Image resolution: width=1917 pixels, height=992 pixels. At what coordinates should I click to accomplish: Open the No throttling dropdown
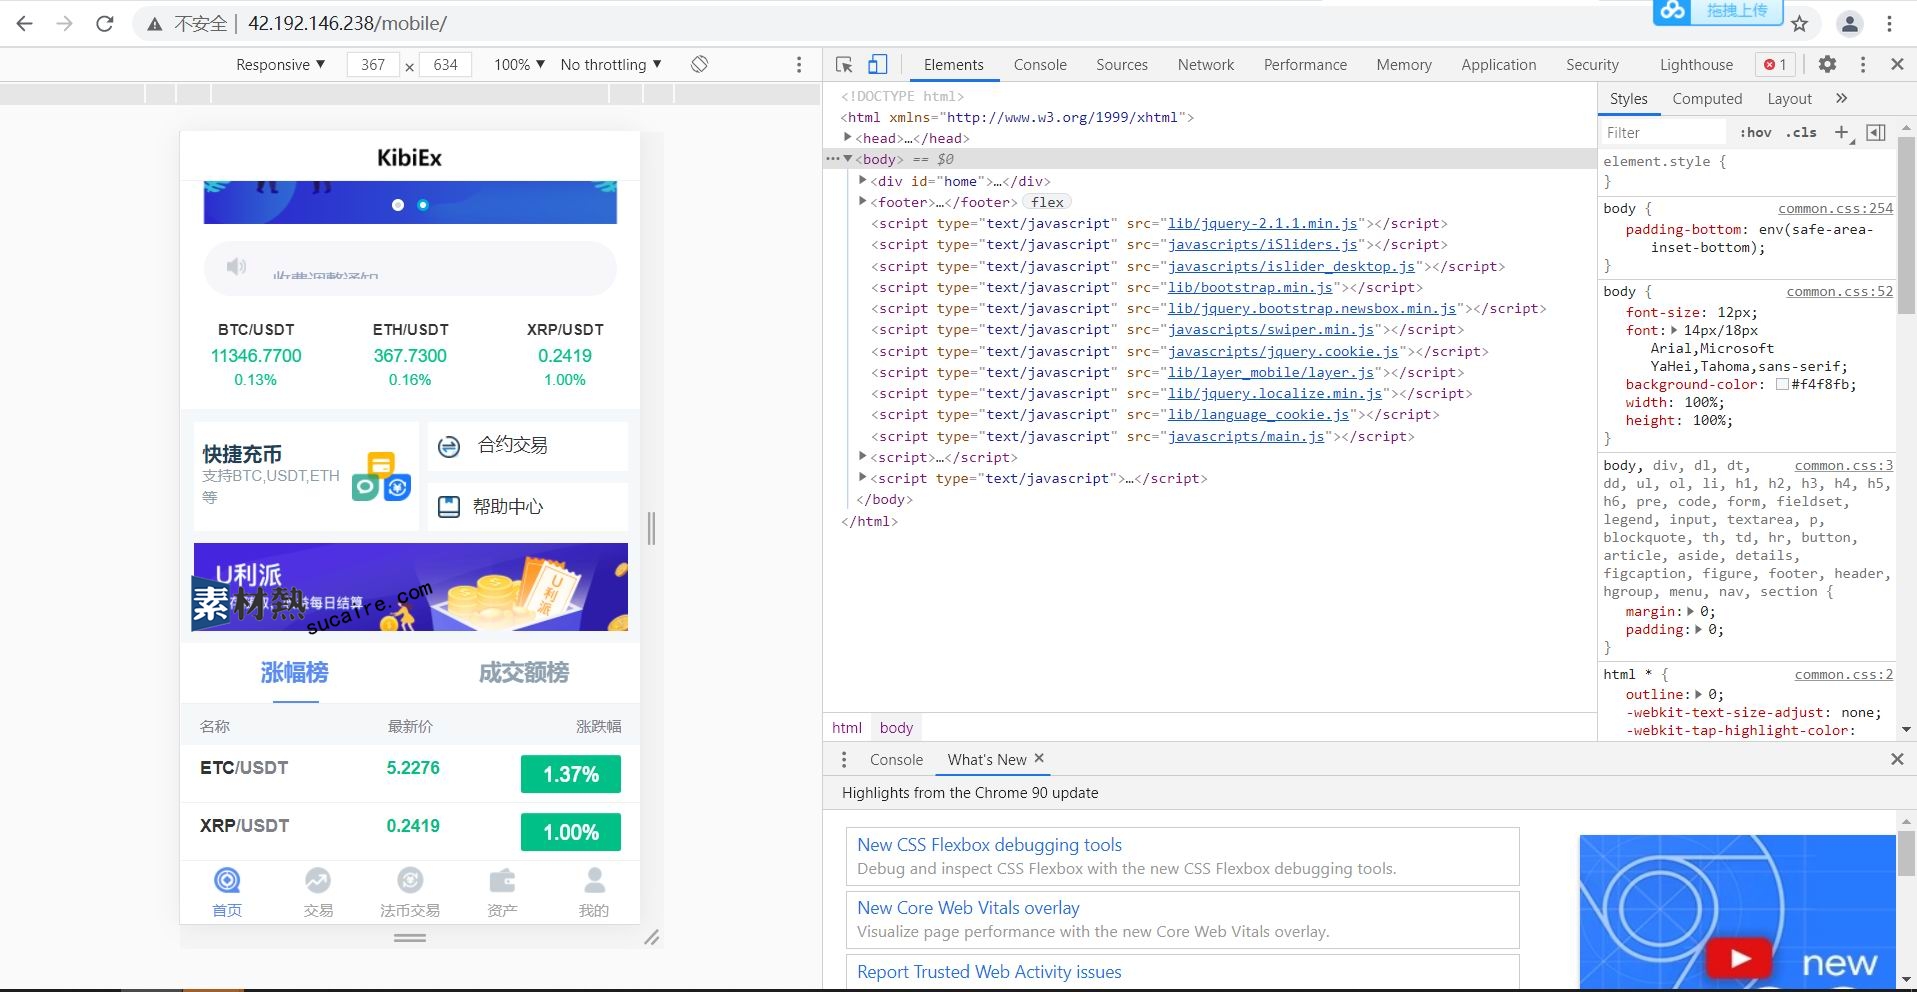(611, 64)
